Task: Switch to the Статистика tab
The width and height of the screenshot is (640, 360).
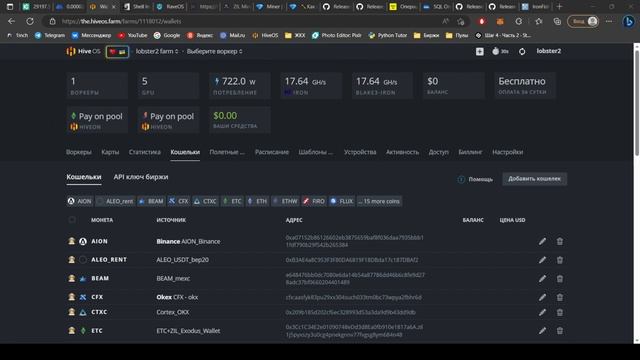Action: [145, 152]
